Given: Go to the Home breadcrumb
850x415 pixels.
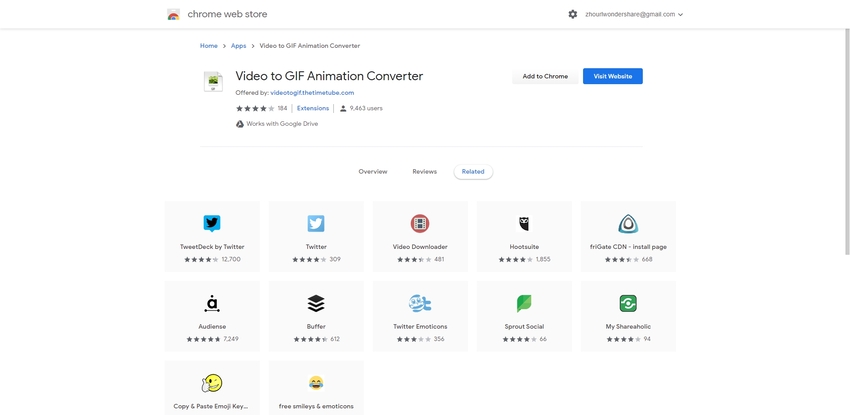Looking at the screenshot, I should (209, 46).
